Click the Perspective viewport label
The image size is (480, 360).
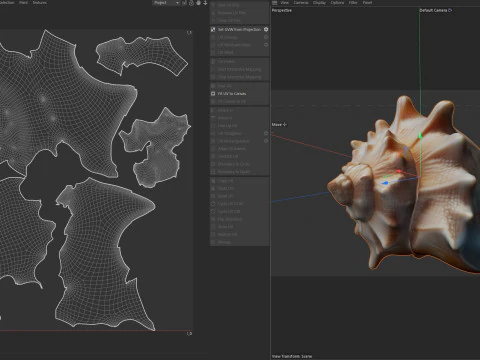282,10
